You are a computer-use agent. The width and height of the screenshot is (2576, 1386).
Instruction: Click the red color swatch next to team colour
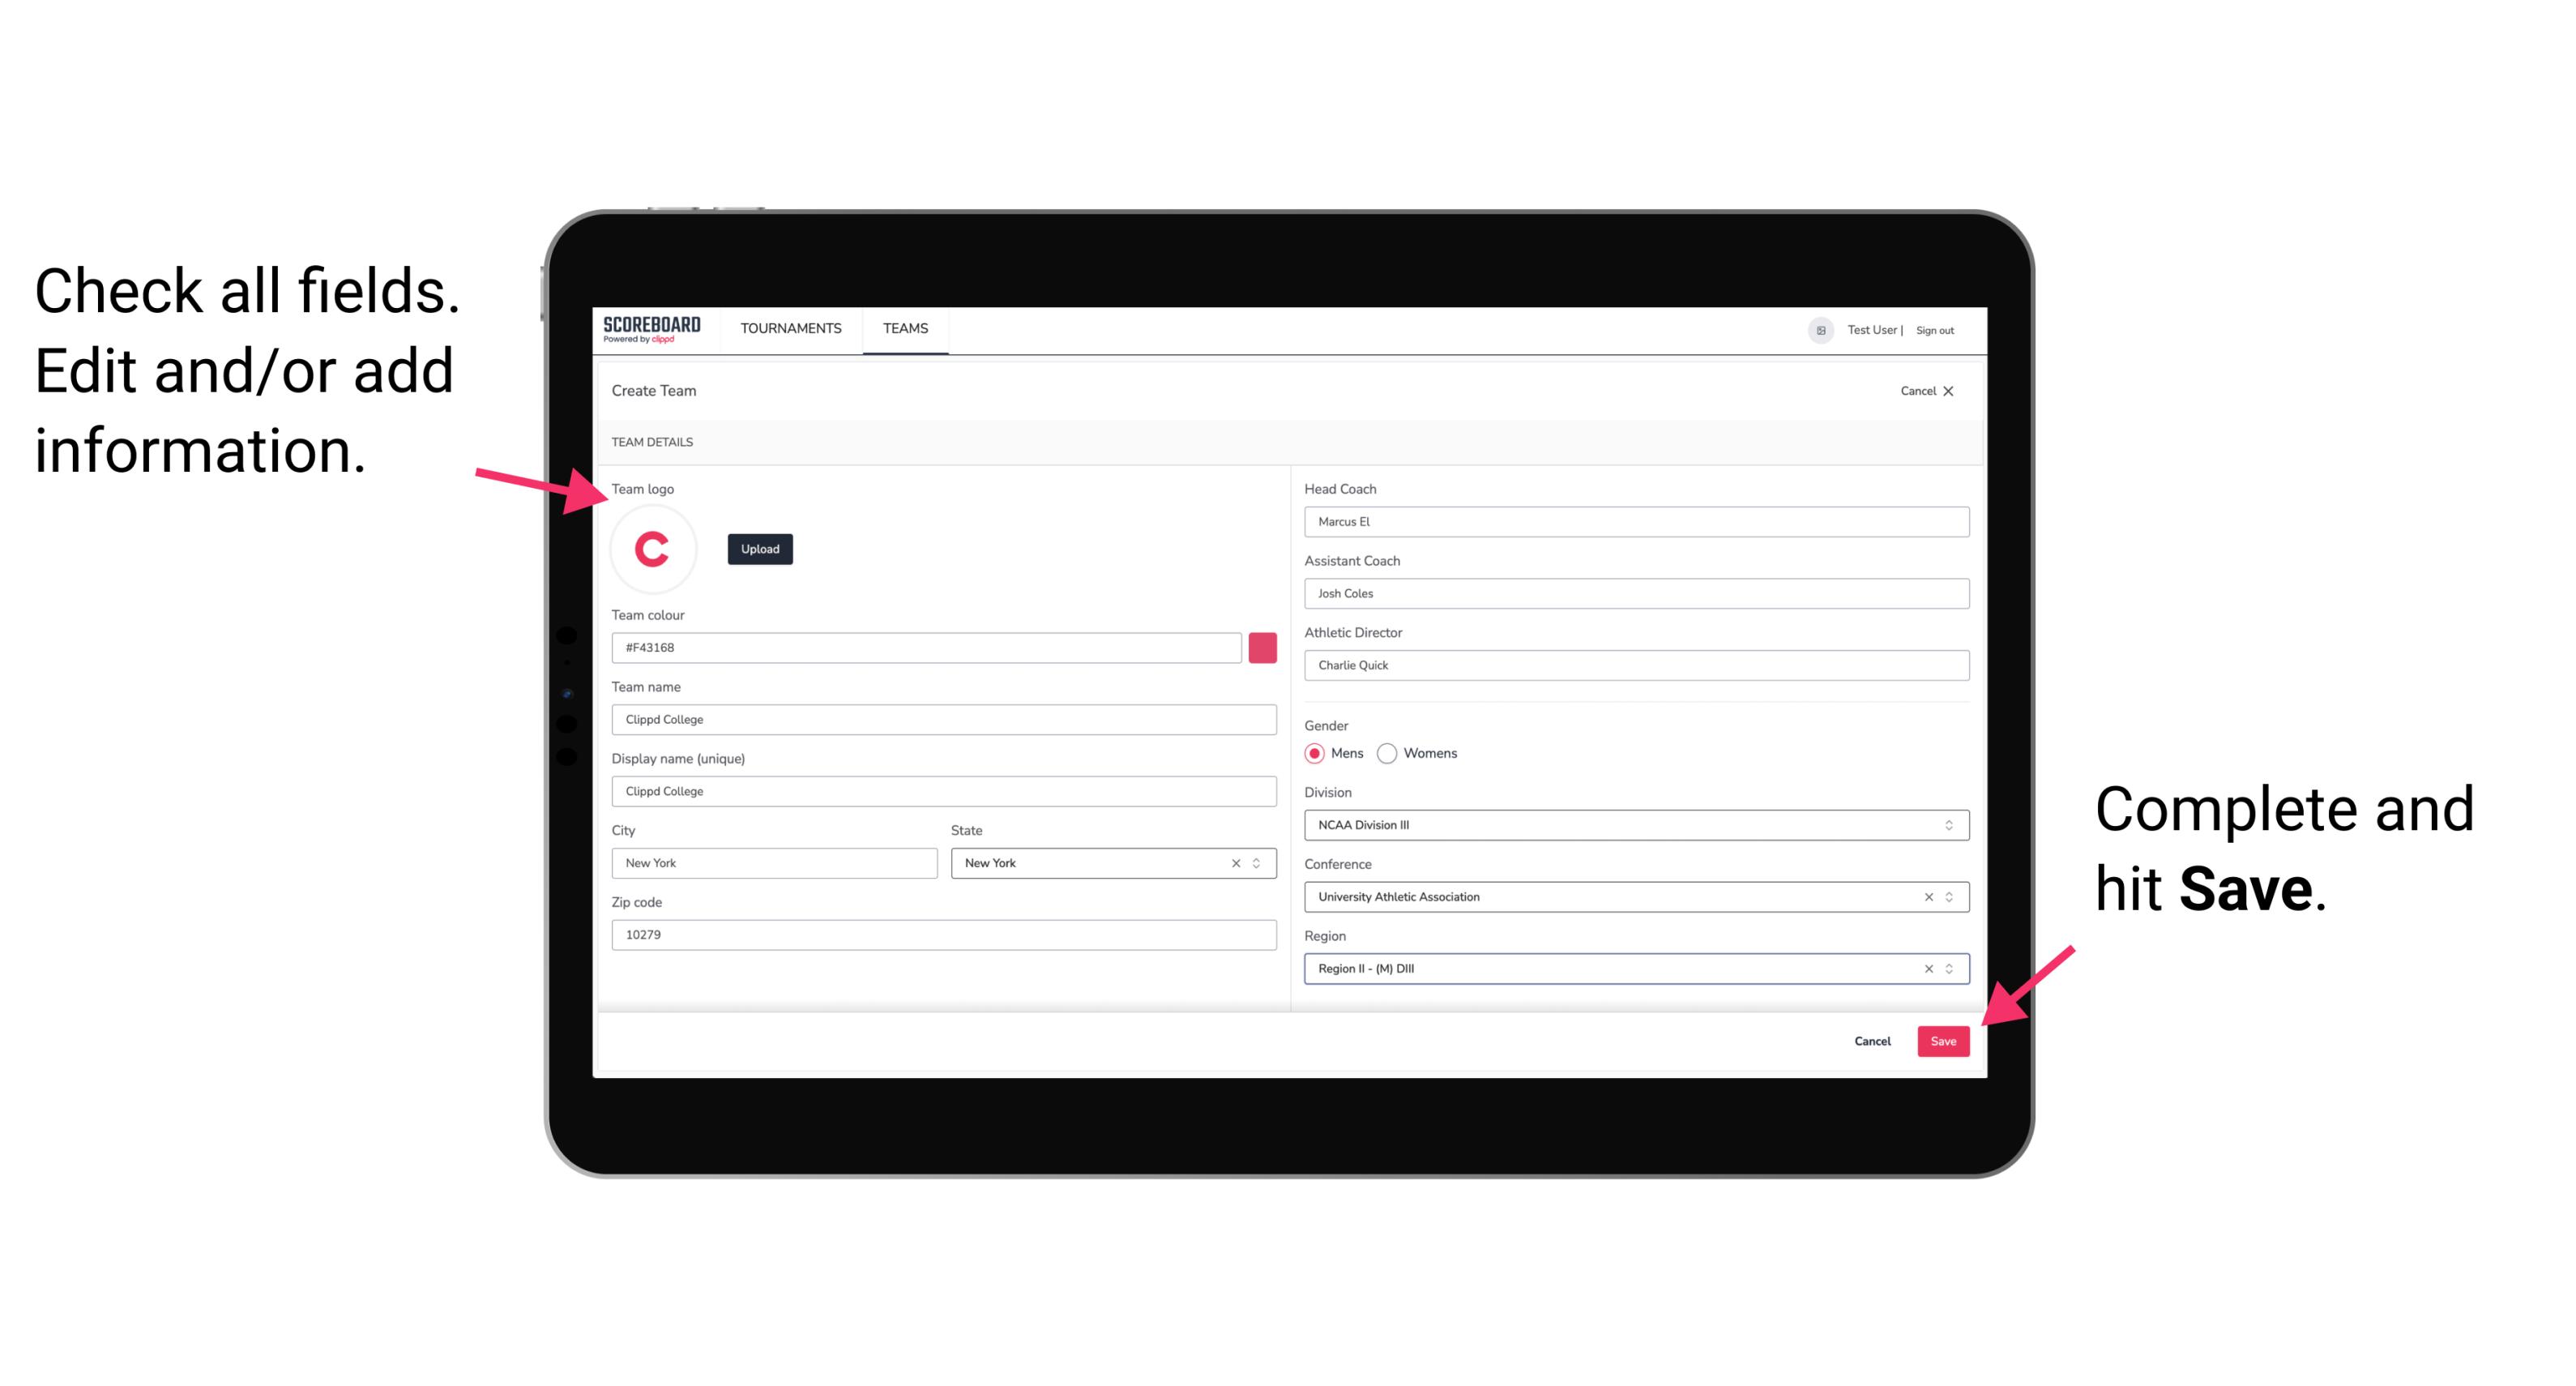click(x=1264, y=647)
